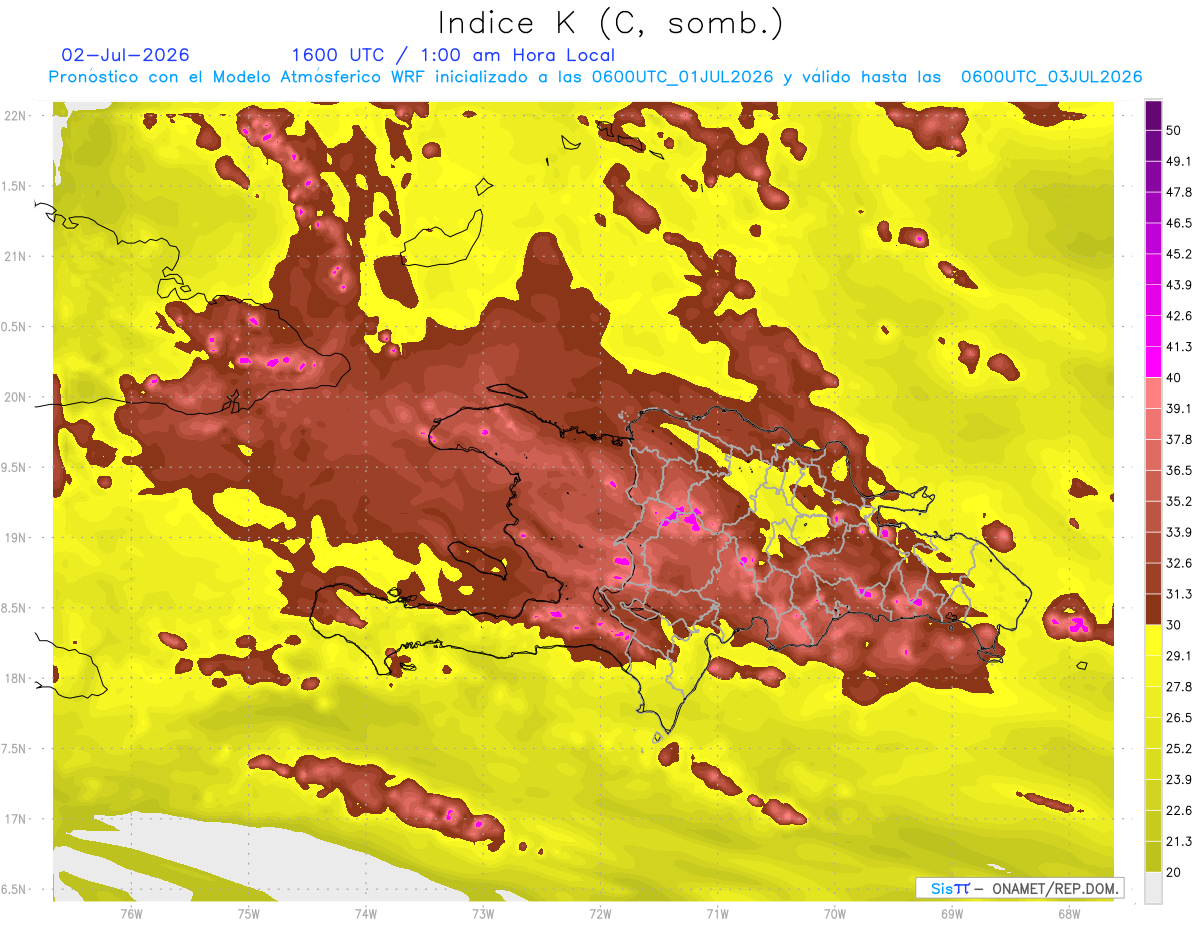
Task: Click the '73W' longitude label
Action: [483, 914]
